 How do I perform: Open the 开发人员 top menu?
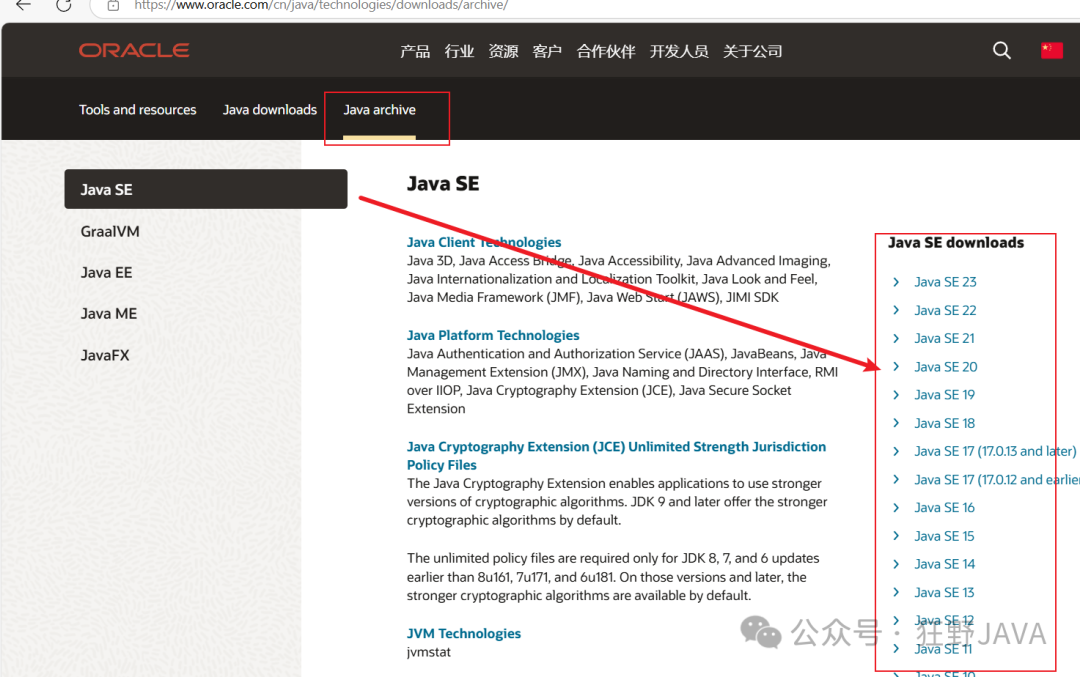tap(678, 51)
